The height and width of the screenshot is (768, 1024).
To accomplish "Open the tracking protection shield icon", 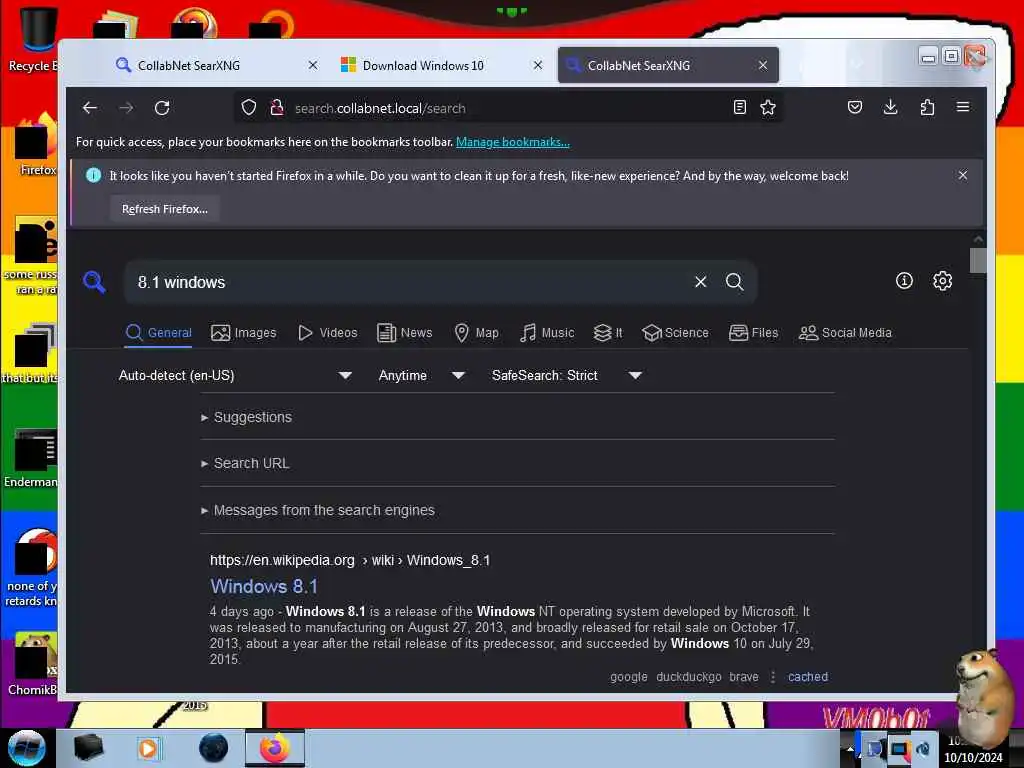I will tap(249, 108).
